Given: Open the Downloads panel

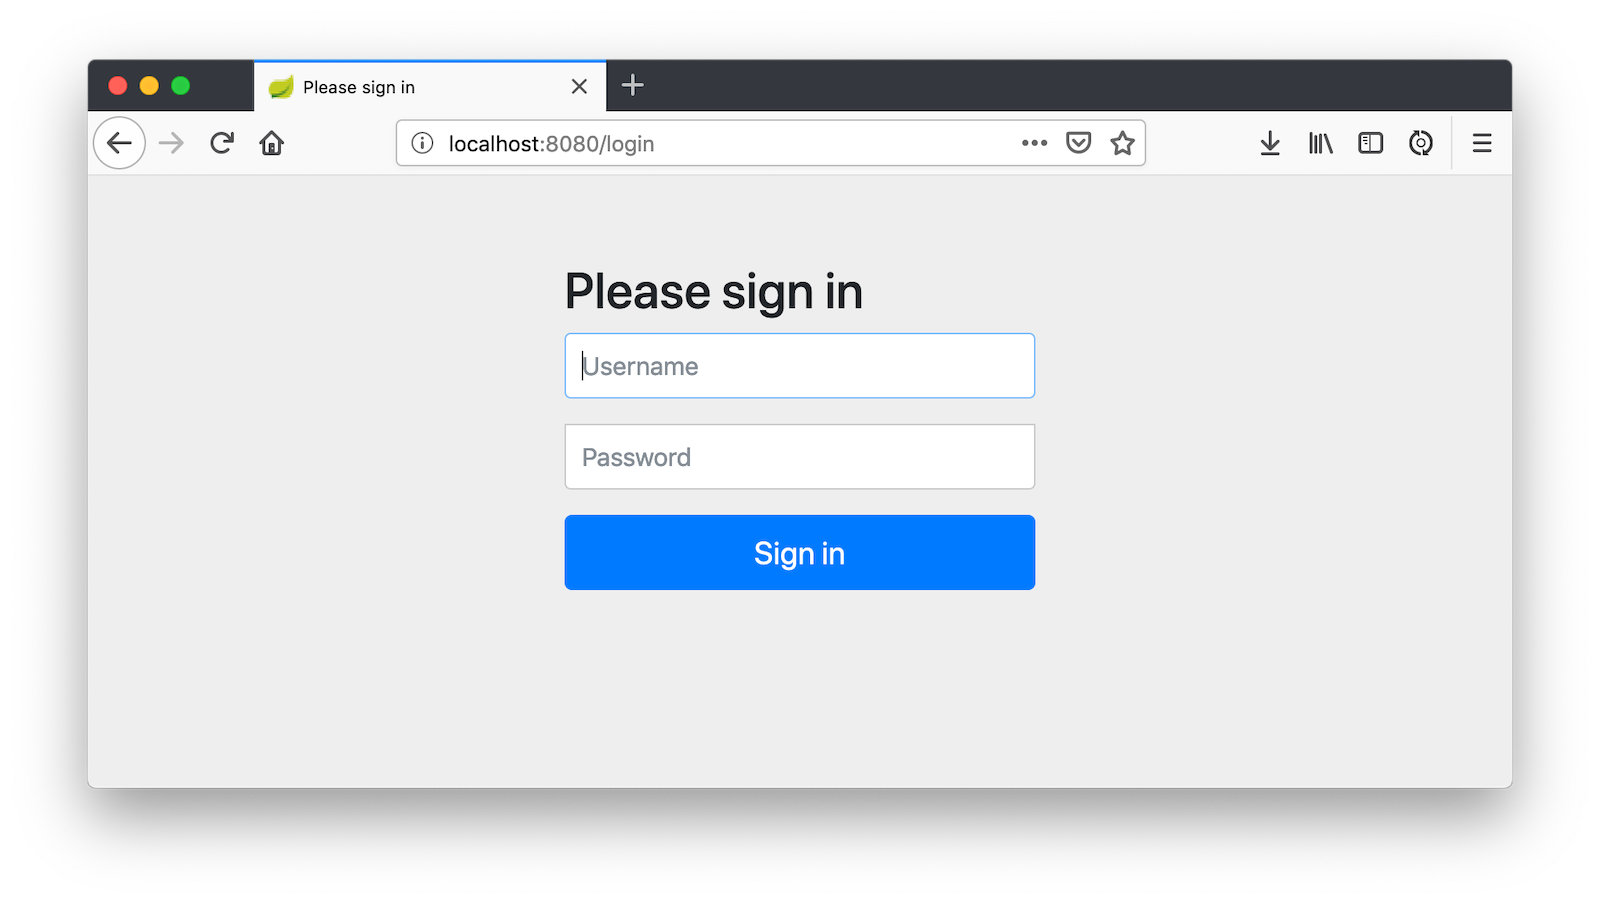Looking at the screenshot, I should (1270, 143).
